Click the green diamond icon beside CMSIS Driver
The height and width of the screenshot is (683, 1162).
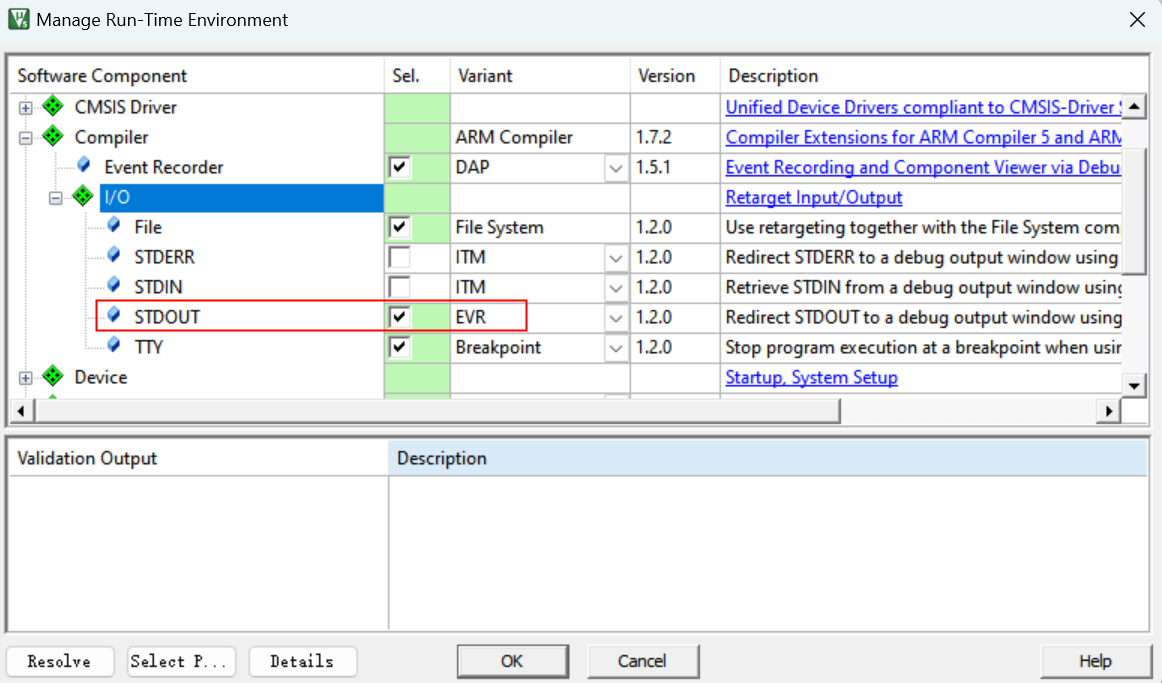point(53,107)
